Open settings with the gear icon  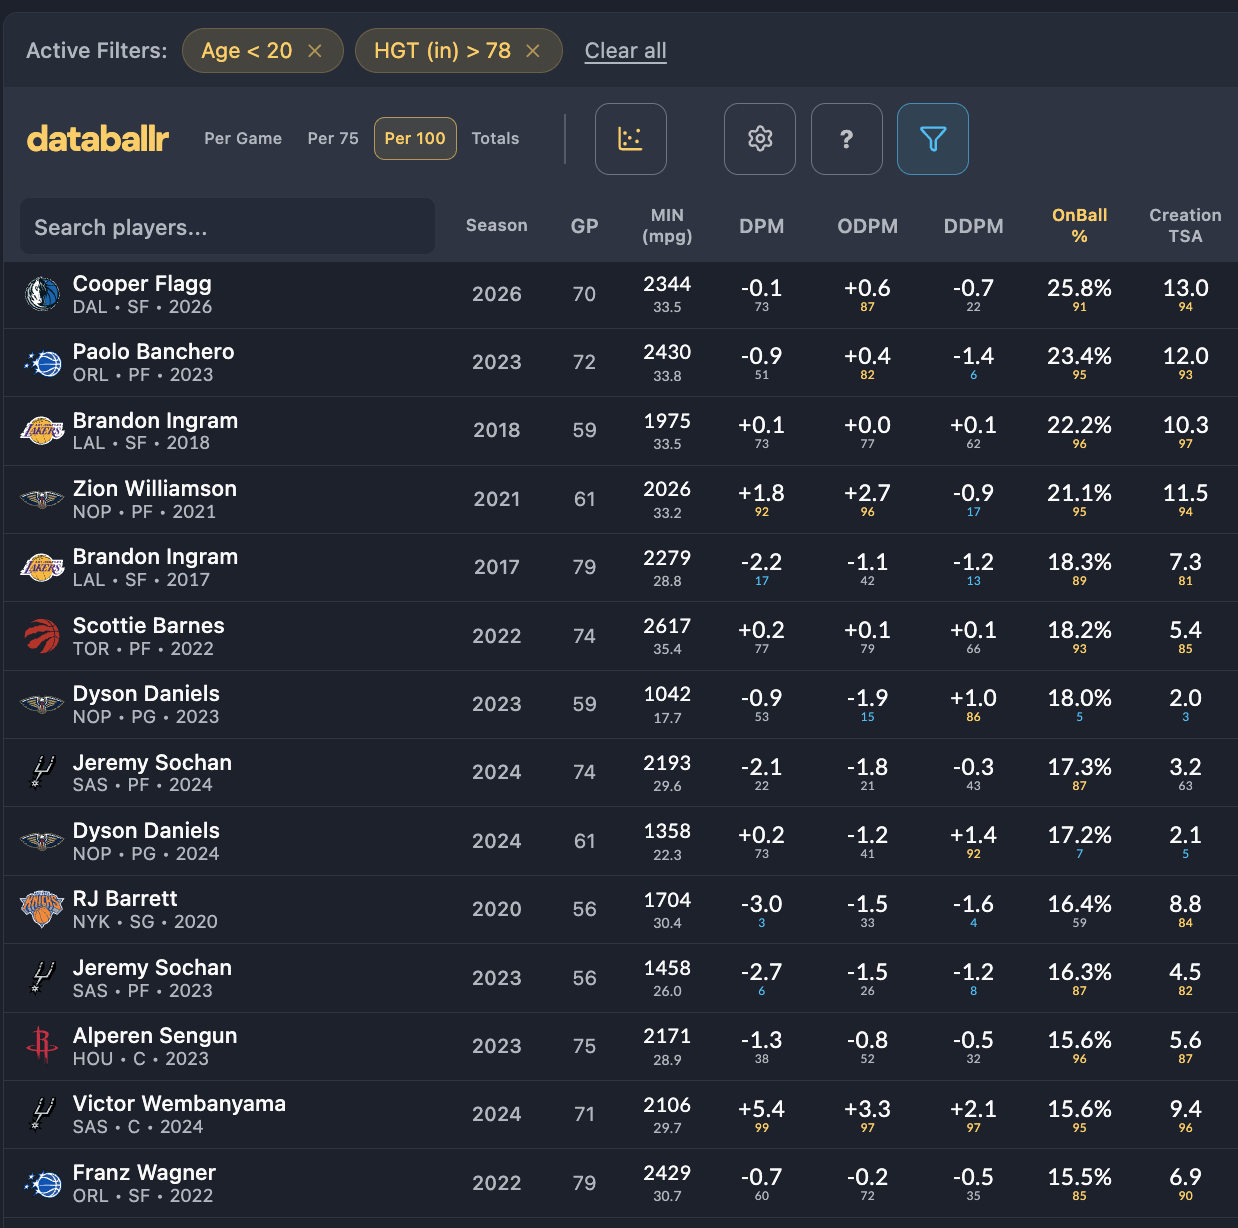point(760,139)
